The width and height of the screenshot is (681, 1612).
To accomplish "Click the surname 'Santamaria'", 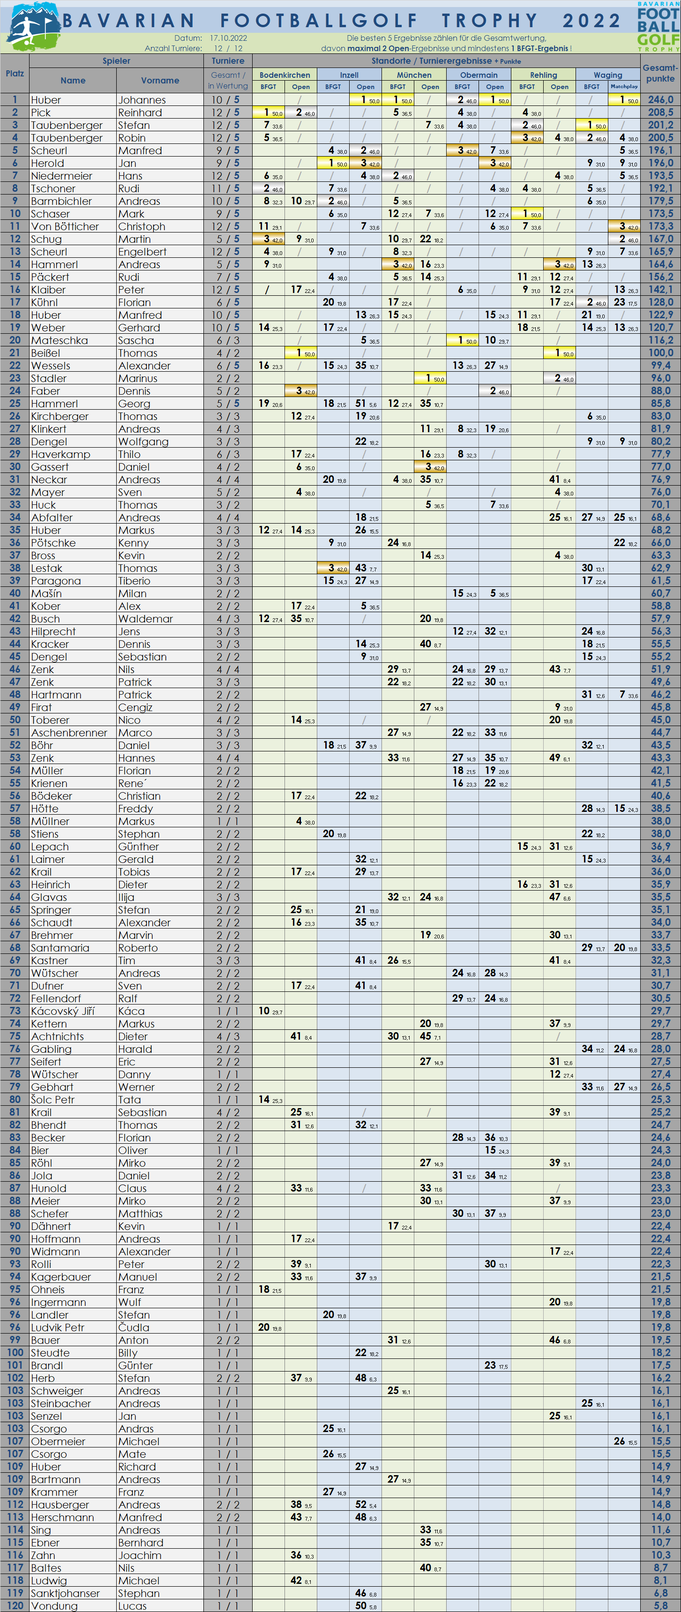I will point(60,948).
